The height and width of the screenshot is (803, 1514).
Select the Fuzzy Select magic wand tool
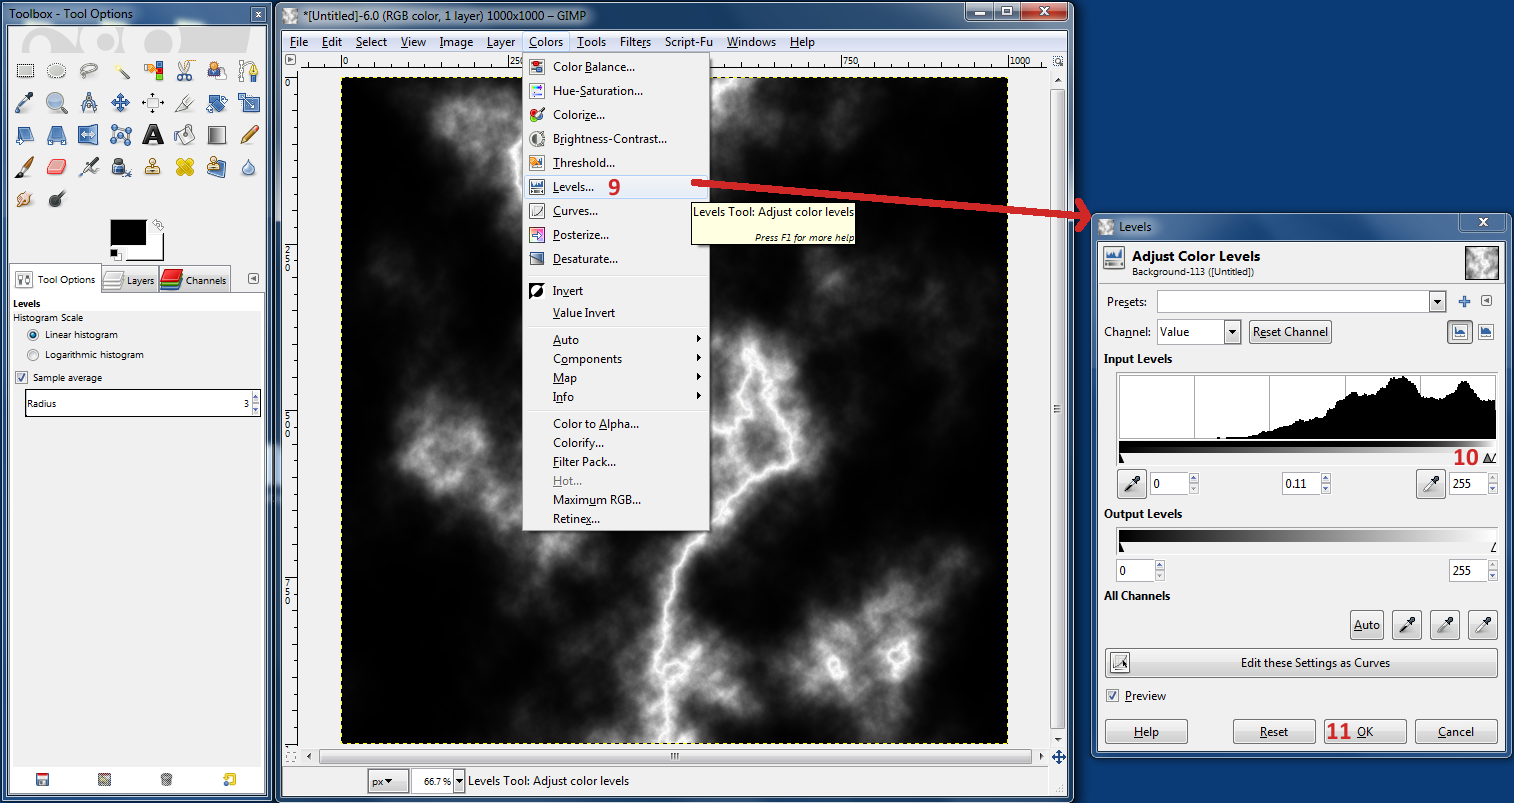click(124, 71)
